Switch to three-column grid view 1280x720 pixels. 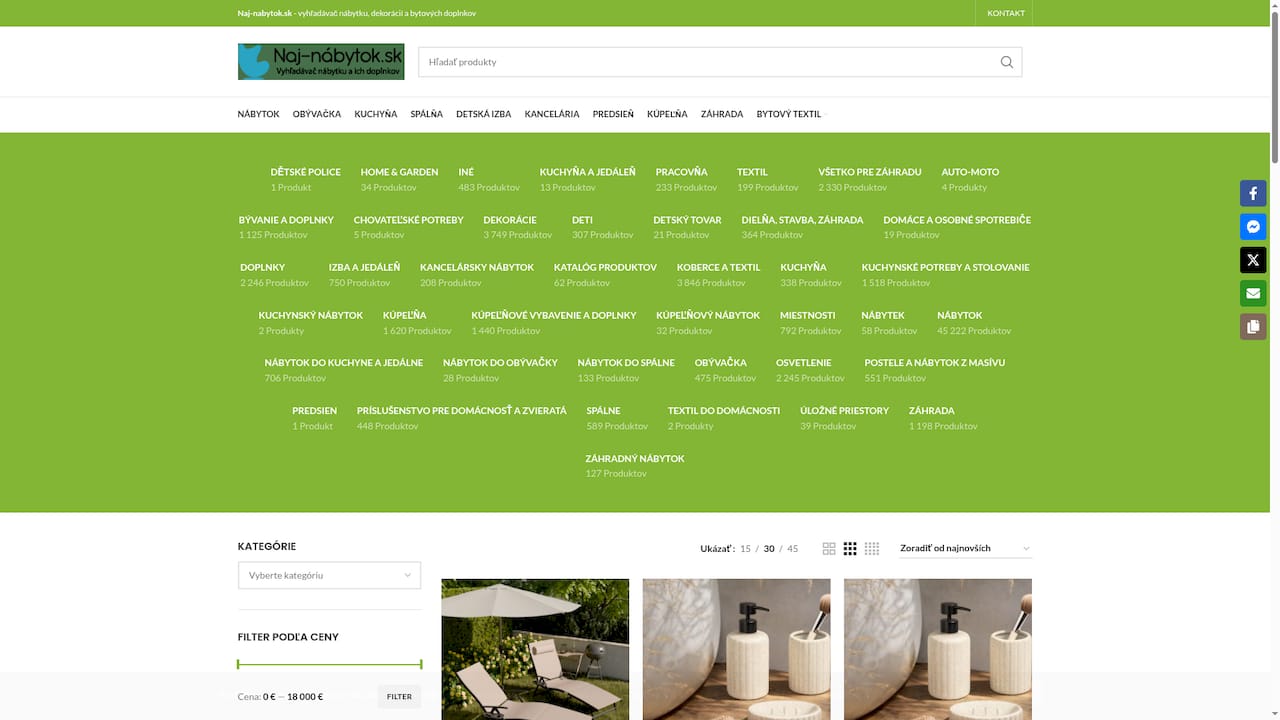pos(850,549)
